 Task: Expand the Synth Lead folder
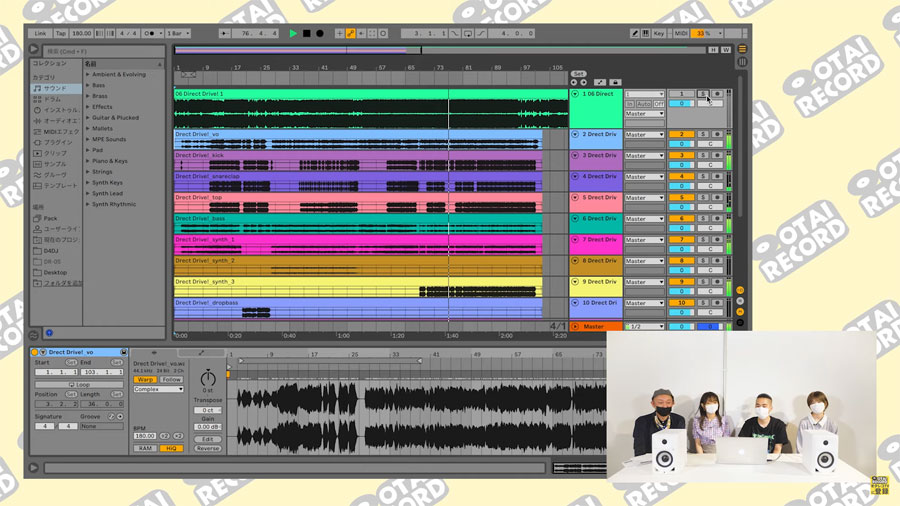tap(88, 193)
